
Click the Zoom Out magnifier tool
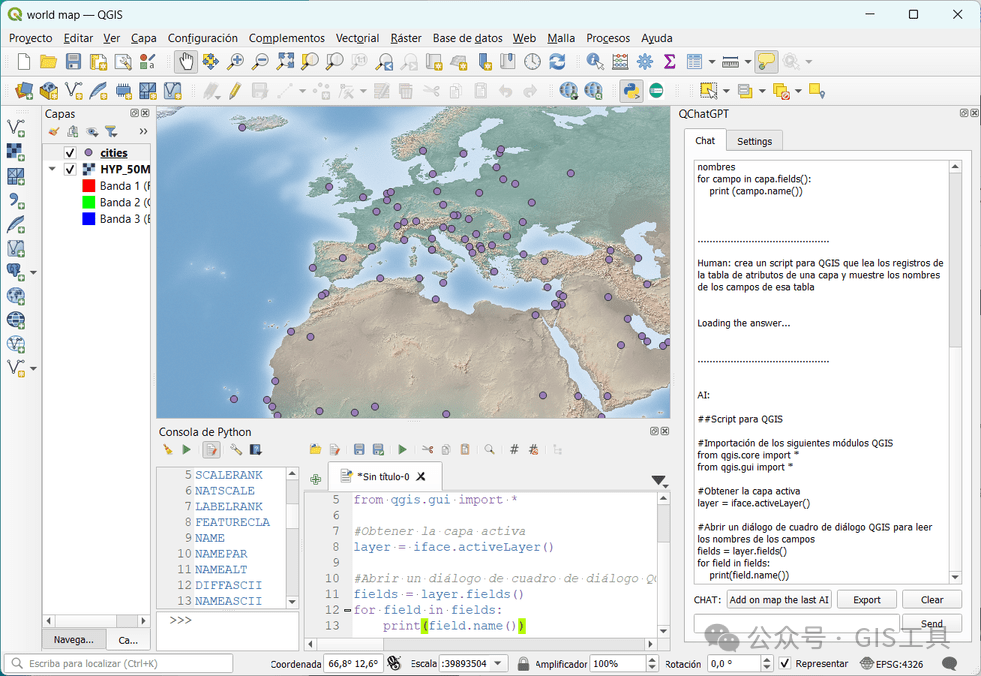(260, 61)
